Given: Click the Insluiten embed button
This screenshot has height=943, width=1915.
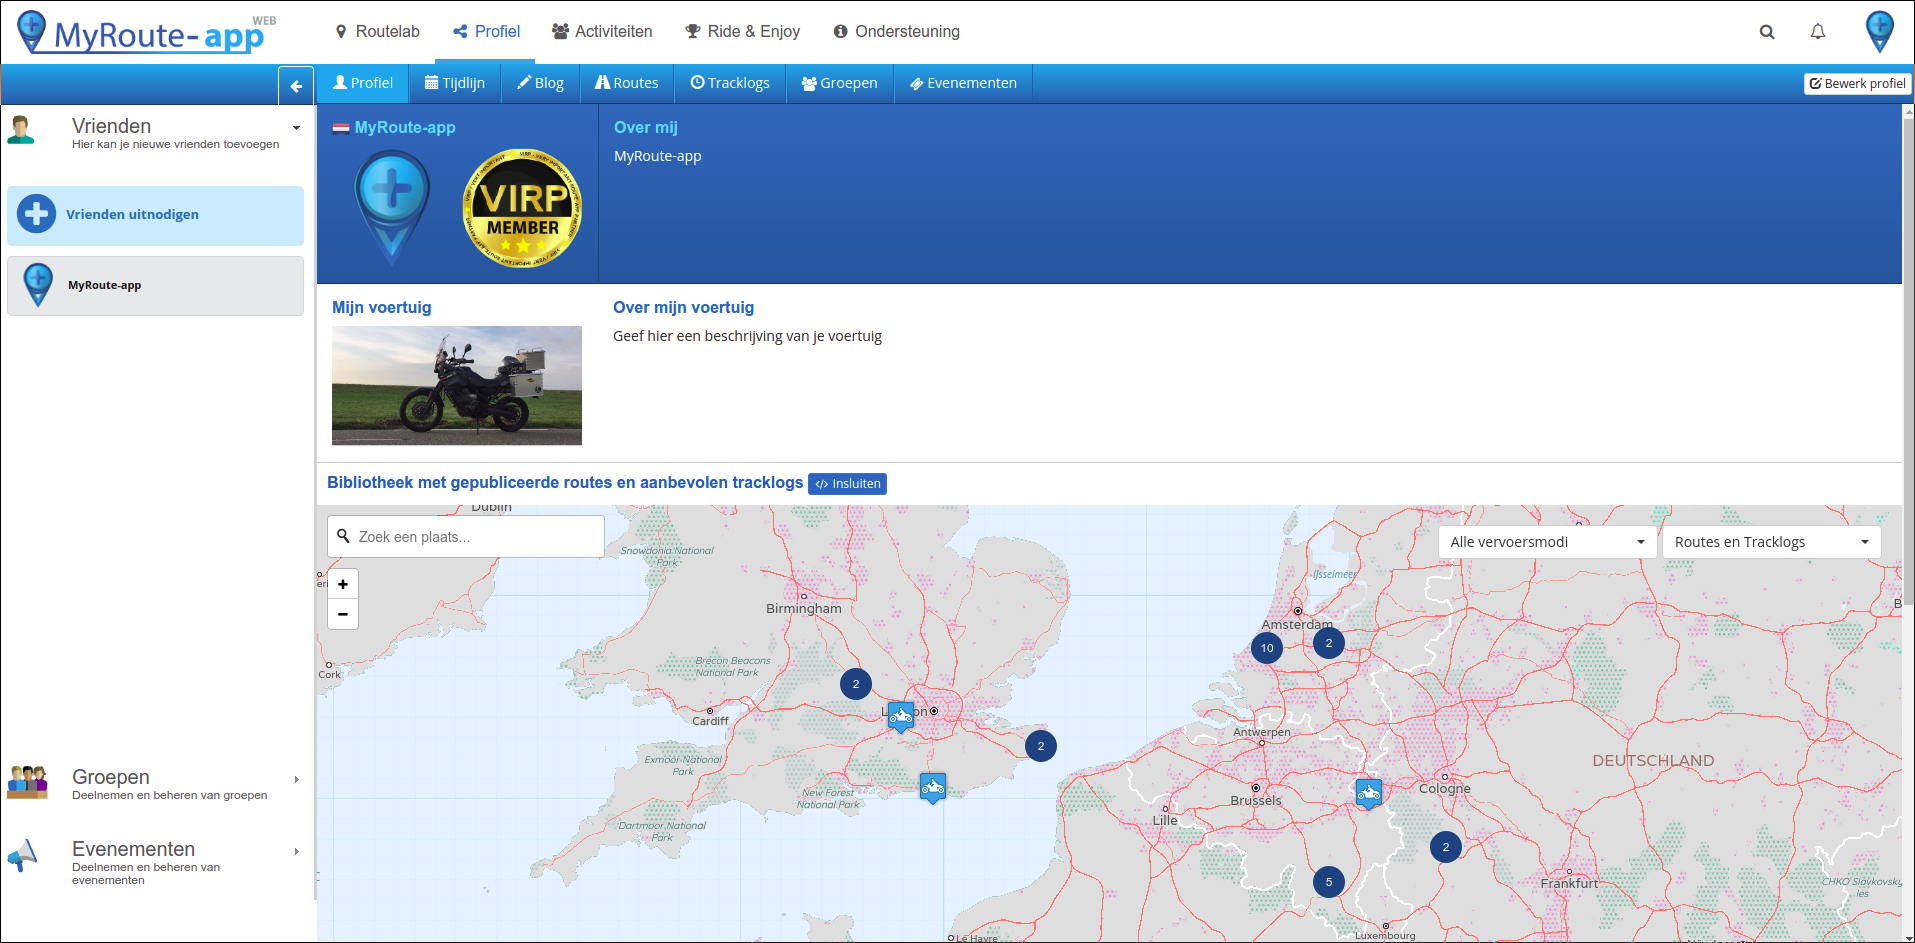Looking at the screenshot, I should click(x=847, y=484).
